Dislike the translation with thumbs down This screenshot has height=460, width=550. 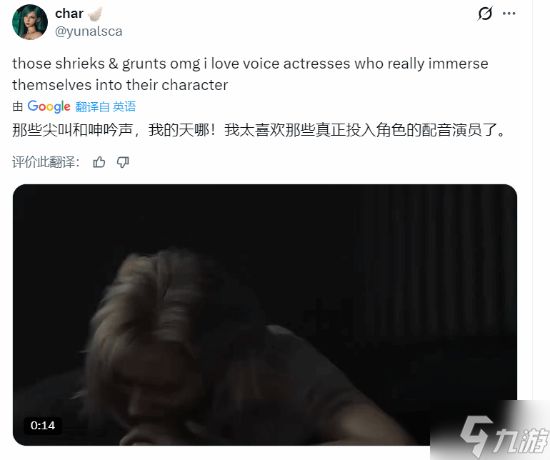coord(123,162)
